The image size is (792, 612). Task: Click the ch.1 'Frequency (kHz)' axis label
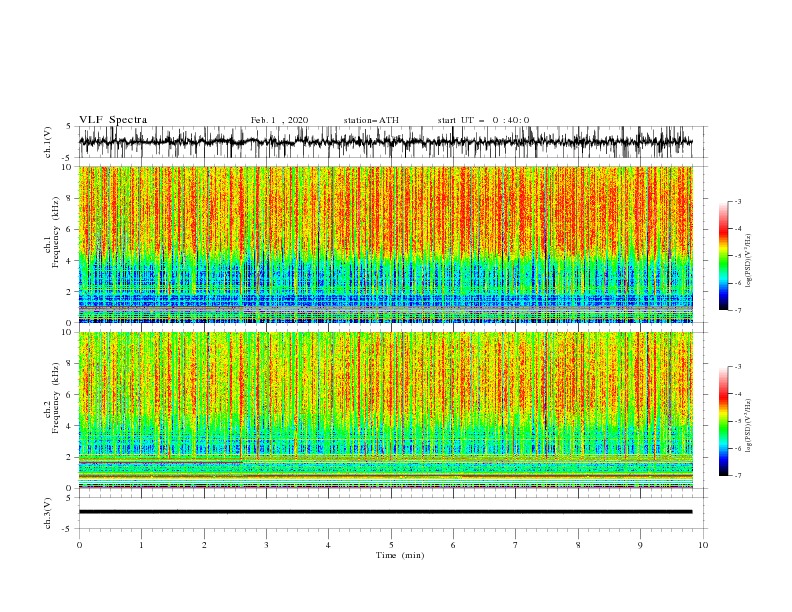click(x=56, y=233)
